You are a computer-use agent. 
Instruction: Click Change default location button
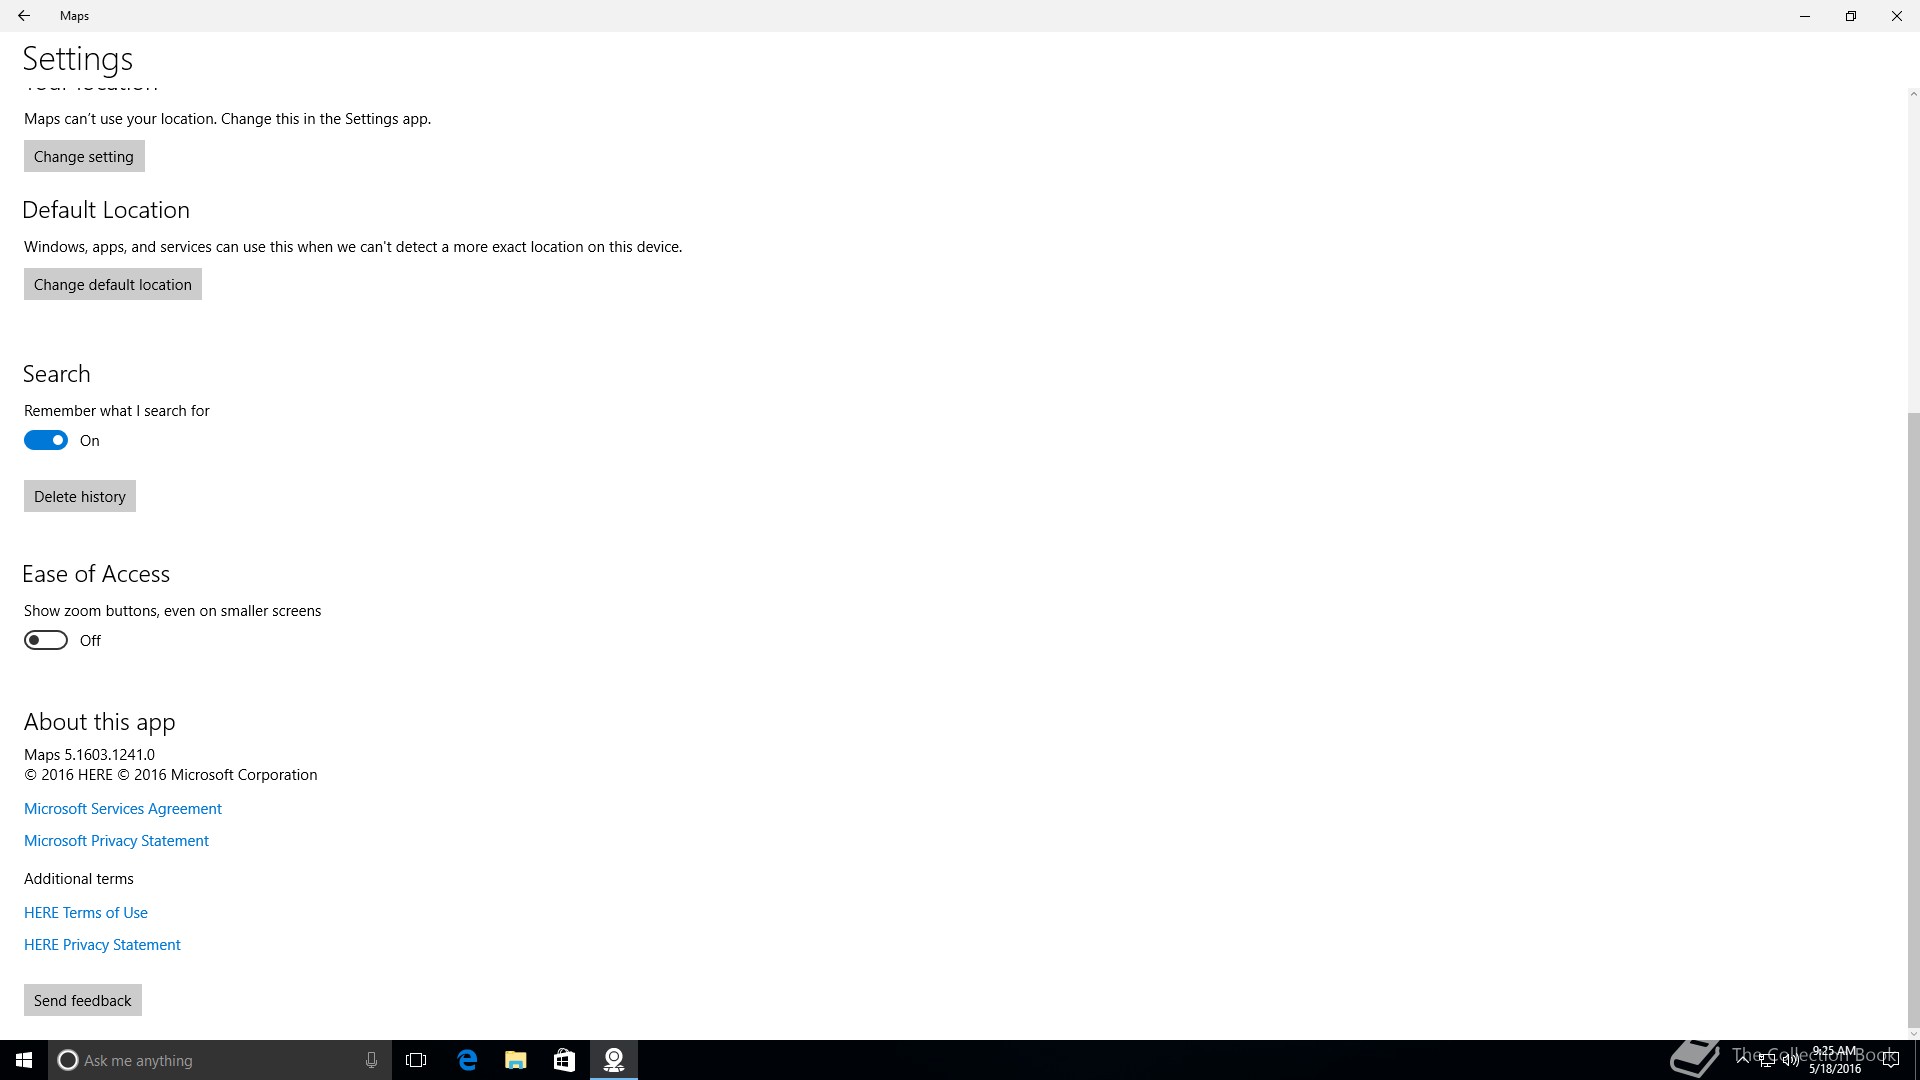tap(113, 284)
